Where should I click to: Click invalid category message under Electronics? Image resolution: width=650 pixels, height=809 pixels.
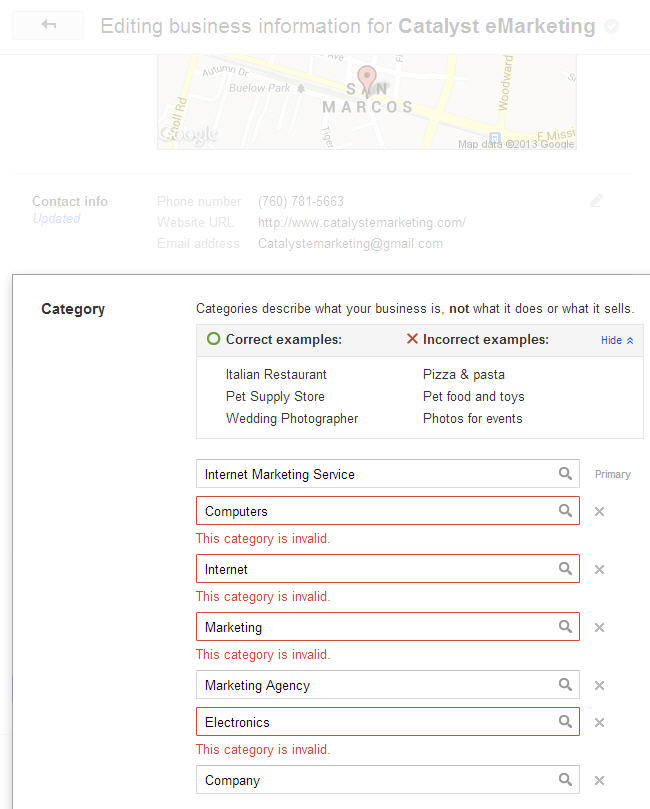[x=263, y=749]
